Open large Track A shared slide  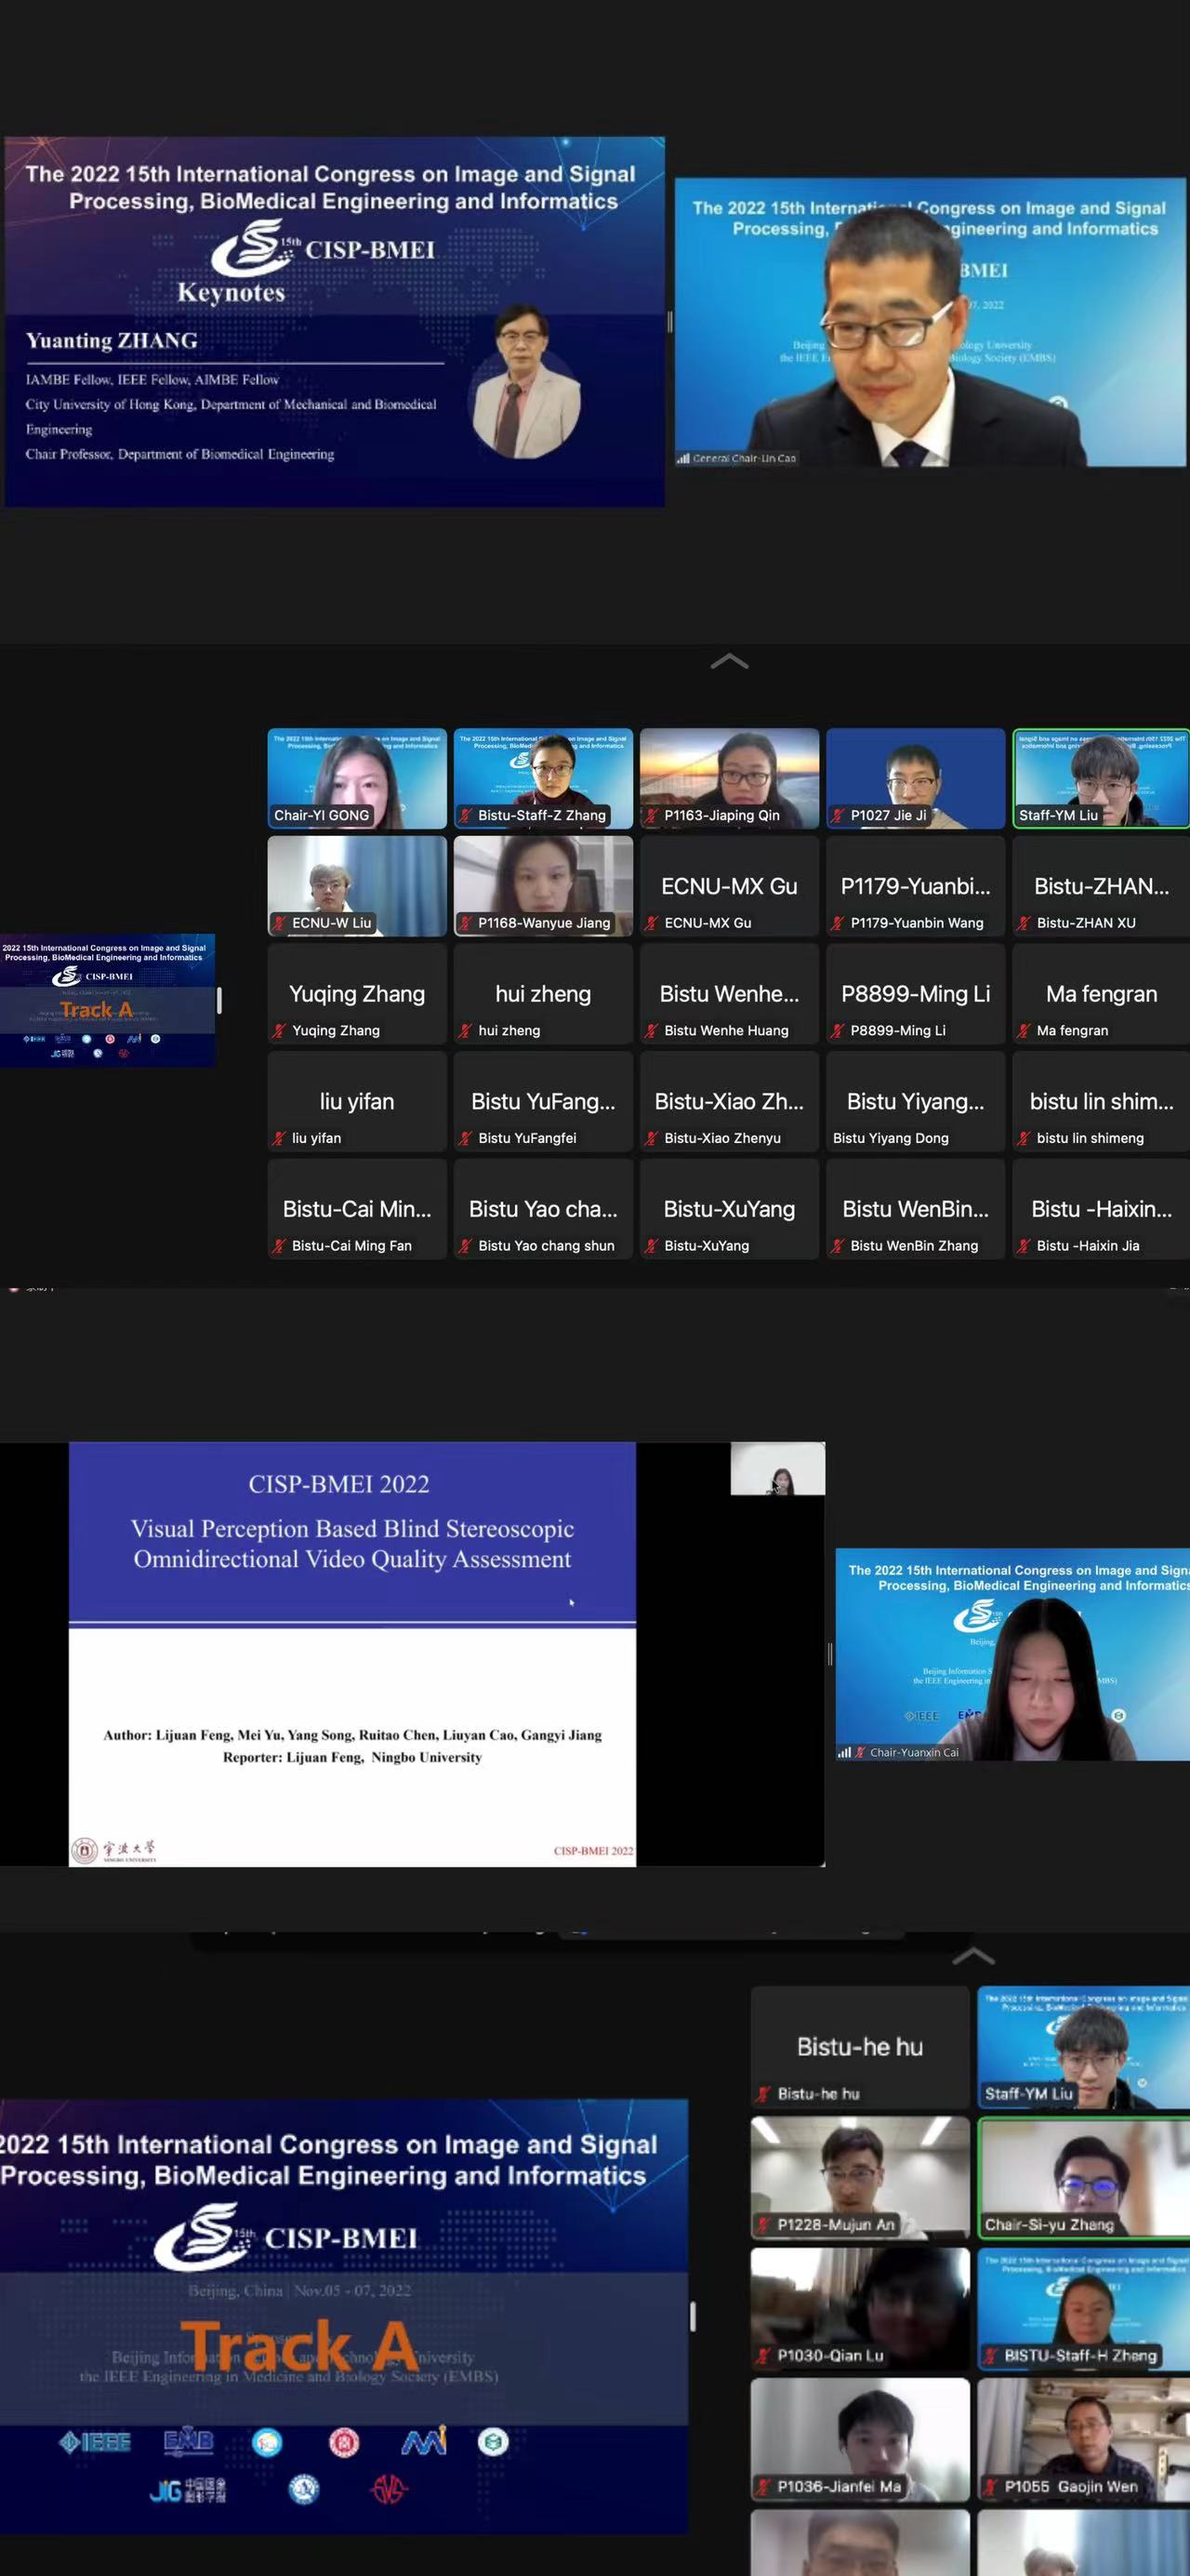coord(344,2316)
